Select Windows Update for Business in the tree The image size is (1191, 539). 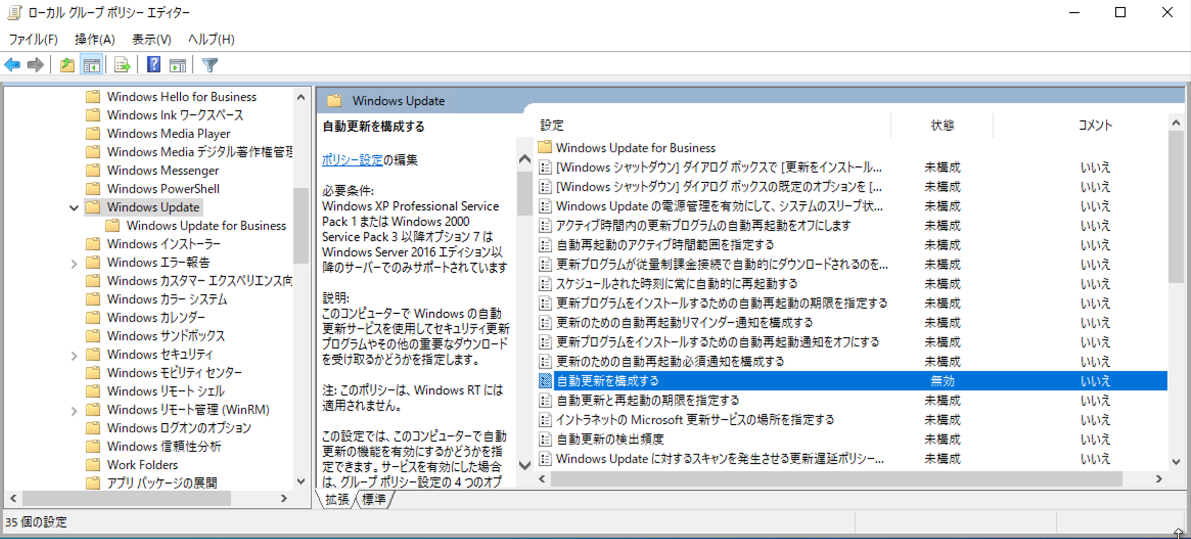coord(207,225)
